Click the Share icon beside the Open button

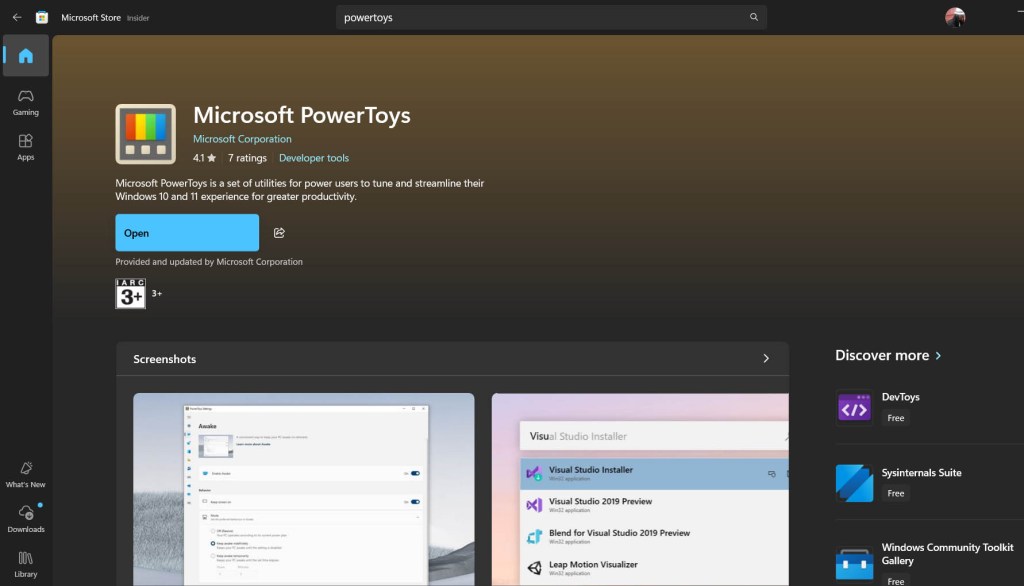pyautogui.click(x=279, y=232)
